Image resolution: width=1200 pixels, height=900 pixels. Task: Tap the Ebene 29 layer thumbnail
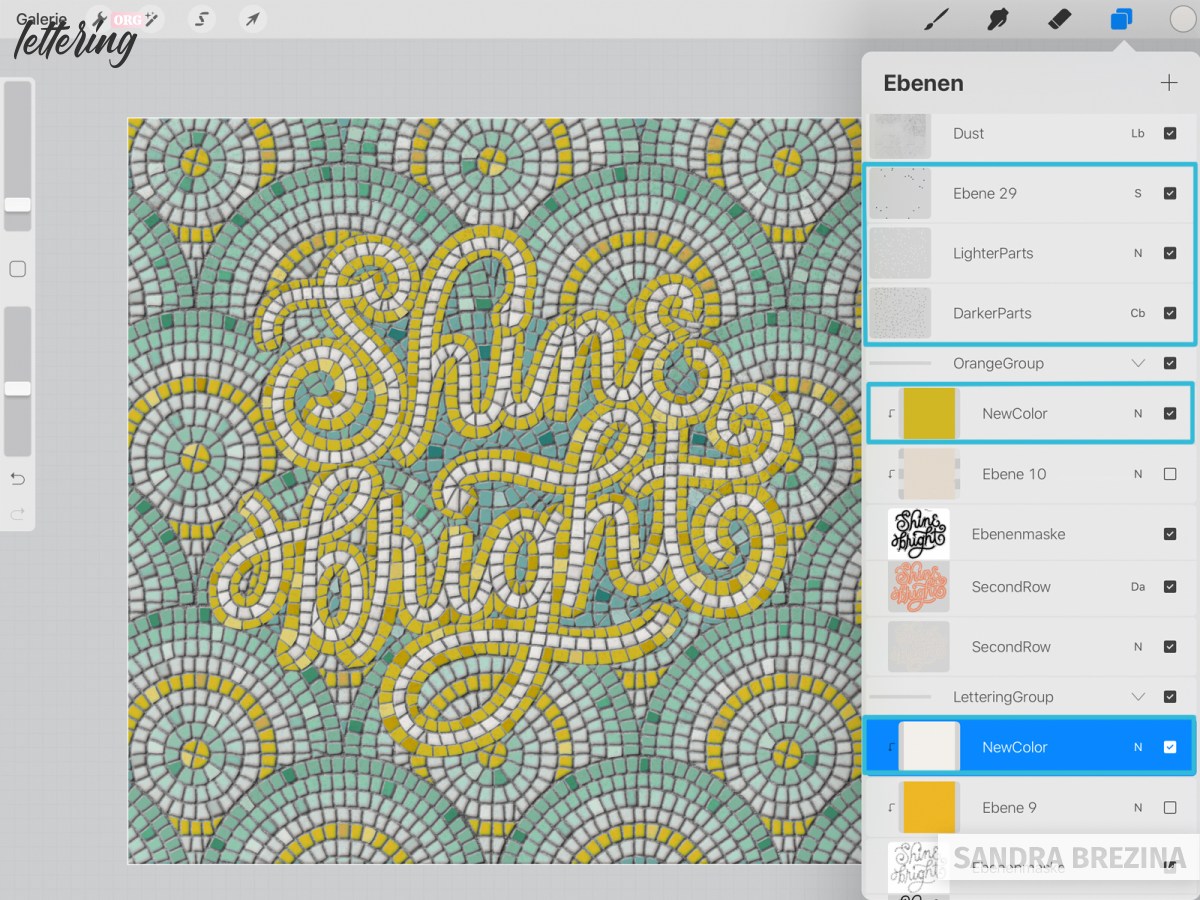click(900, 193)
